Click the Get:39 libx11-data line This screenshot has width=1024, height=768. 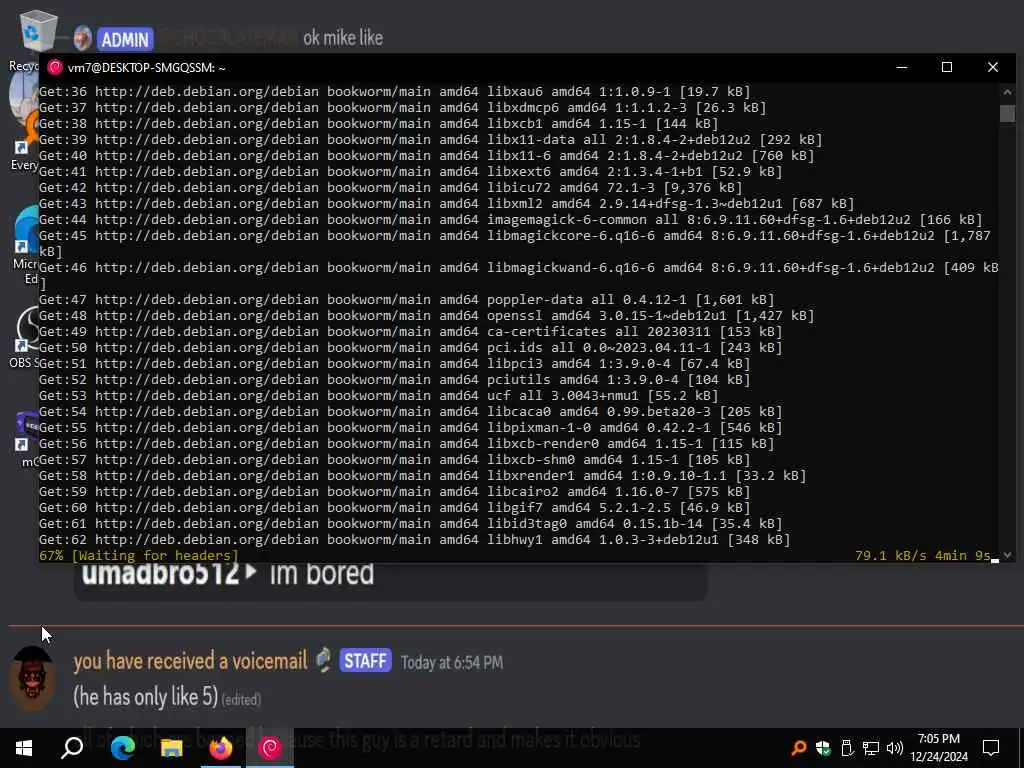coord(430,140)
